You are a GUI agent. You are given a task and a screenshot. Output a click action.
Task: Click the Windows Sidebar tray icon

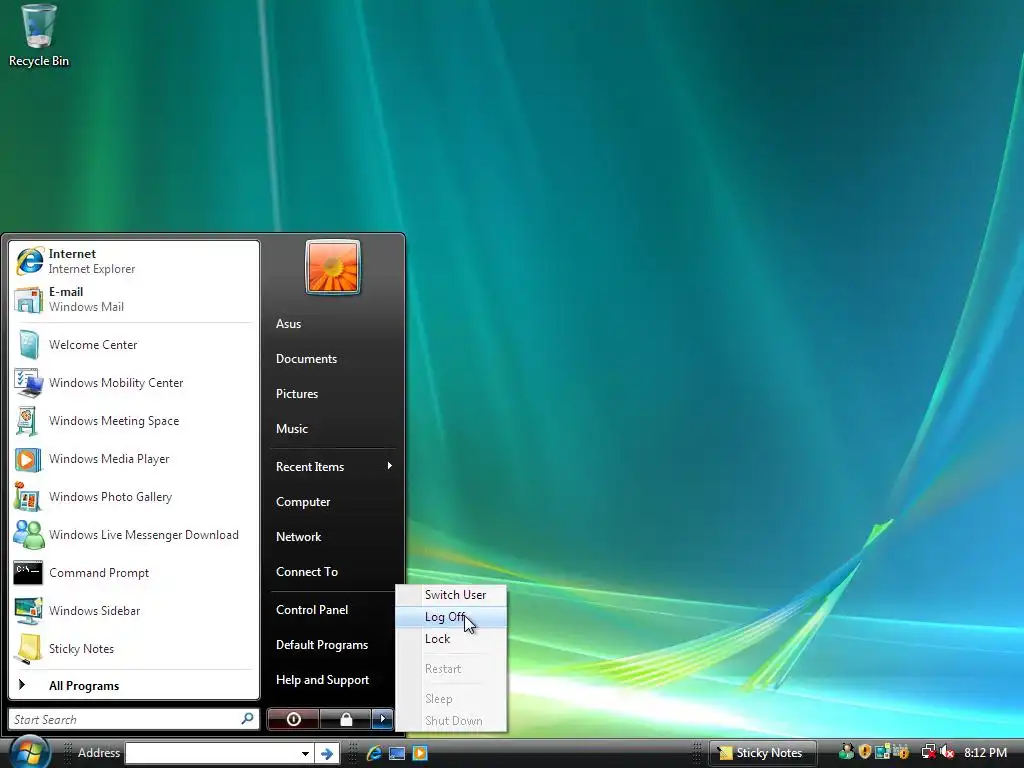pos(883,752)
